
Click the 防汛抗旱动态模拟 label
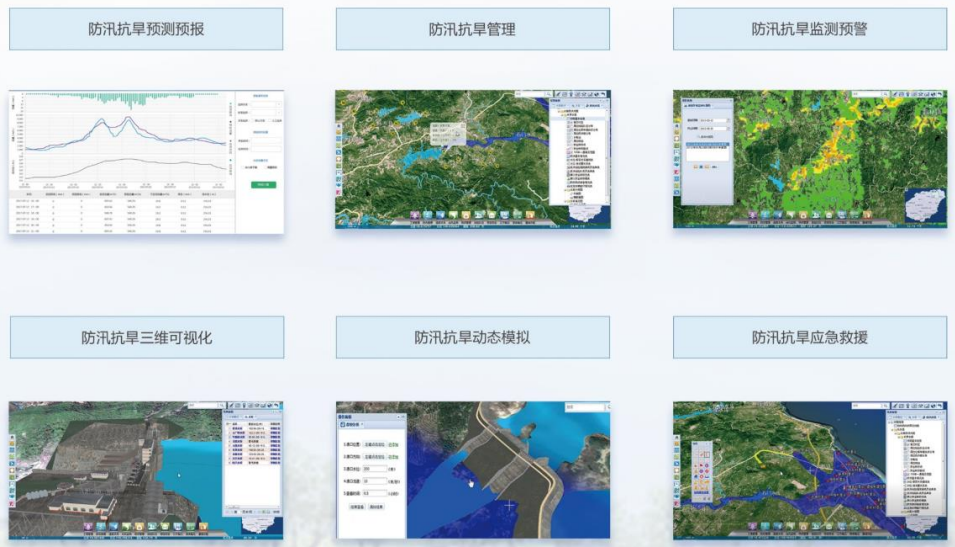tap(472, 338)
